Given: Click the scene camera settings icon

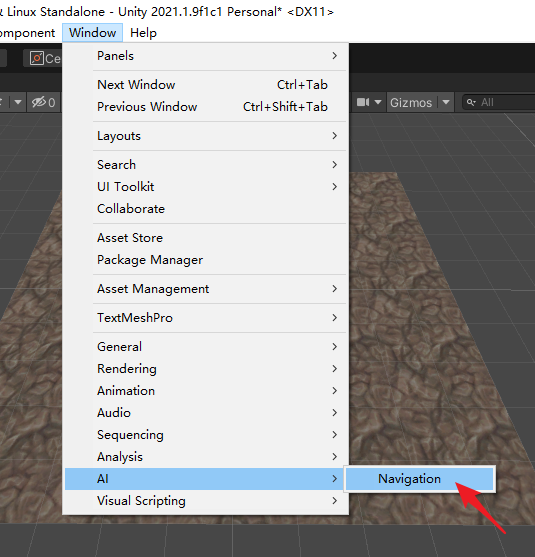Looking at the screenshot, I should point(363,103).
